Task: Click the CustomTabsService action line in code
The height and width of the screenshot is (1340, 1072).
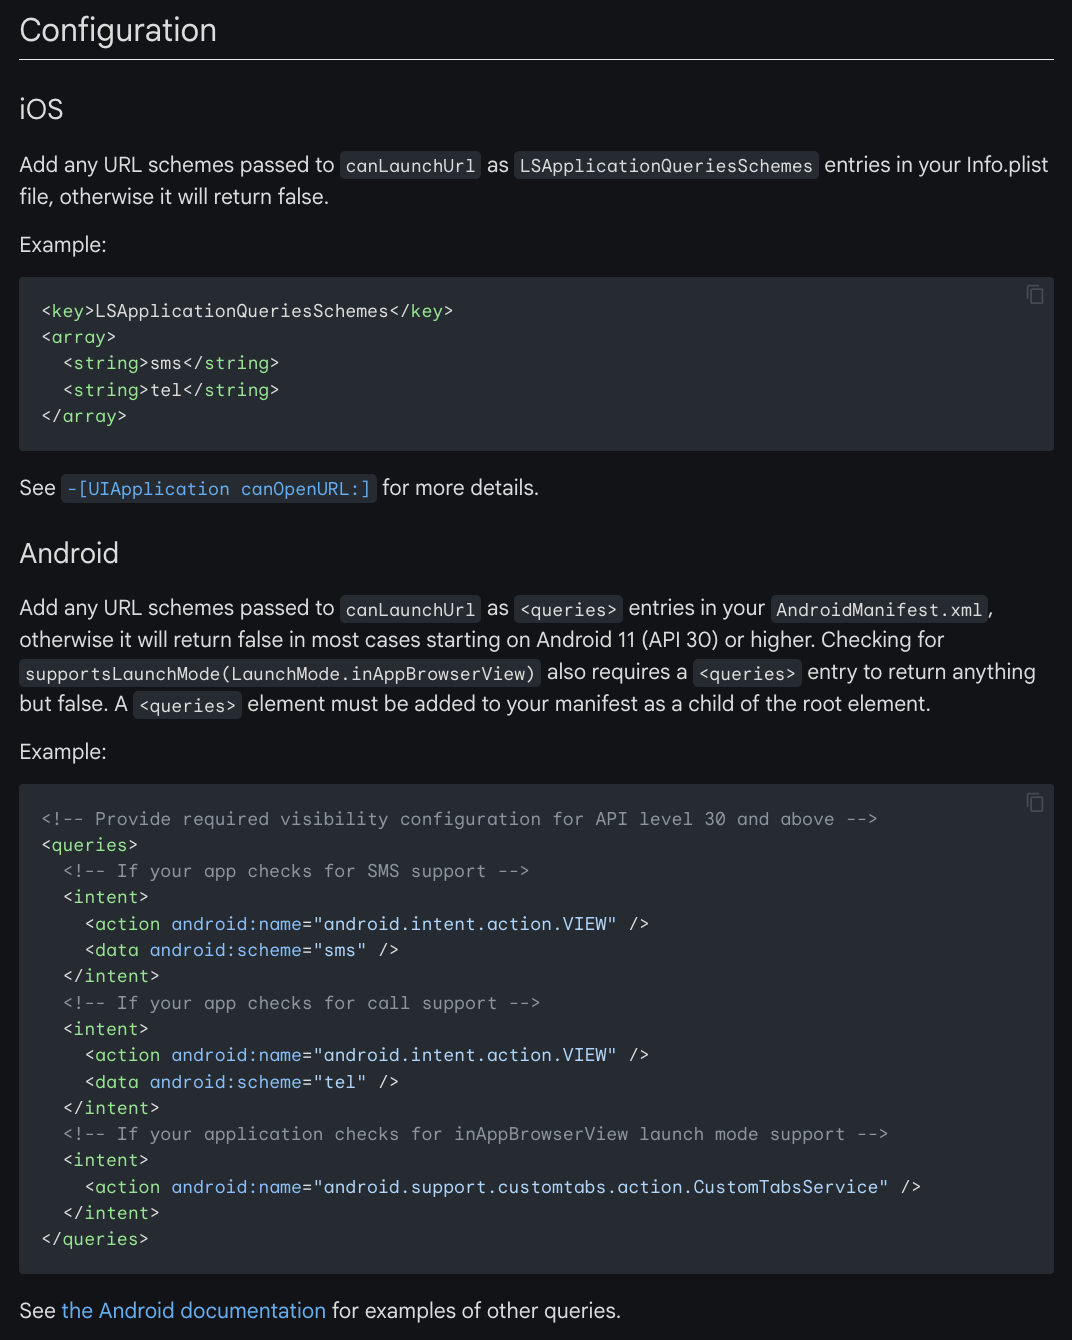Action: click(x=502, y=1187)
